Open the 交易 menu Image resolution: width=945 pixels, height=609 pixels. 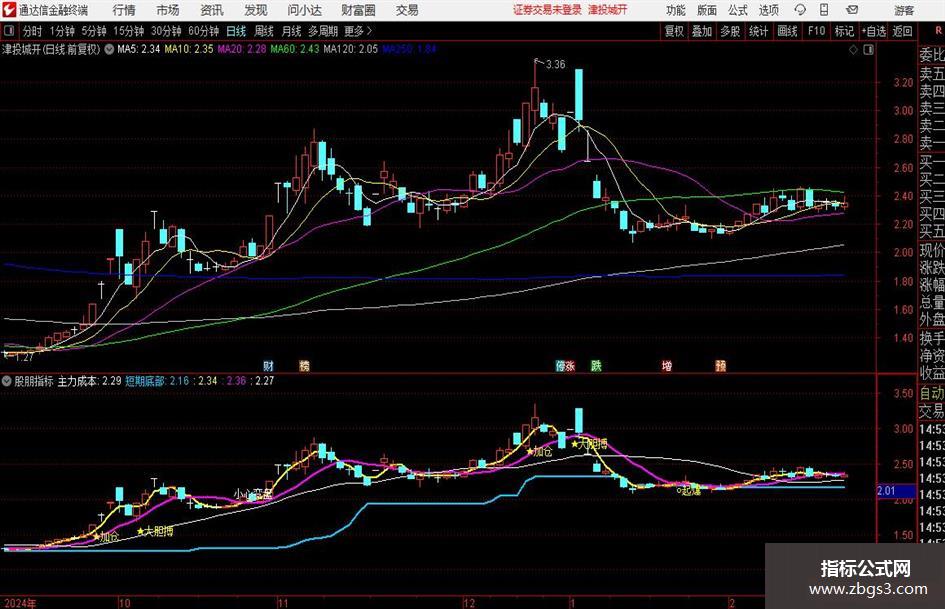[x=407, y=10]
